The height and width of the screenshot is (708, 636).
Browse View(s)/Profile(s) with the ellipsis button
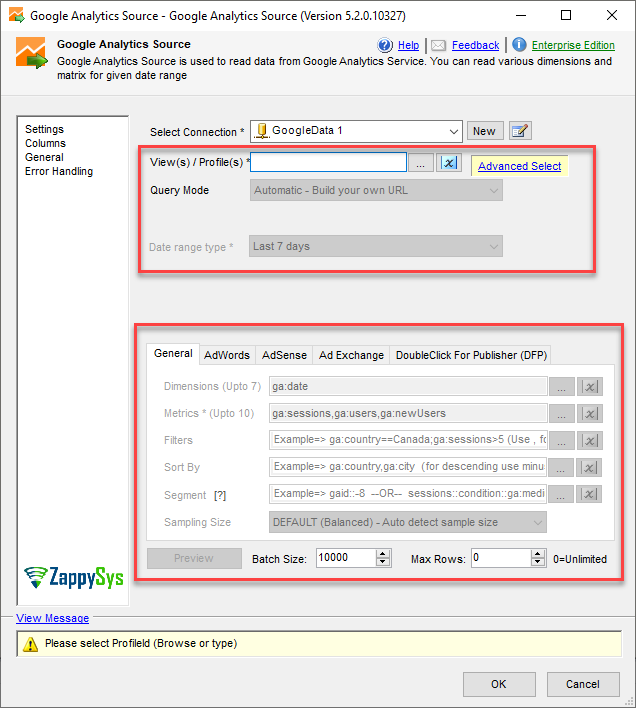pos(421,163)
